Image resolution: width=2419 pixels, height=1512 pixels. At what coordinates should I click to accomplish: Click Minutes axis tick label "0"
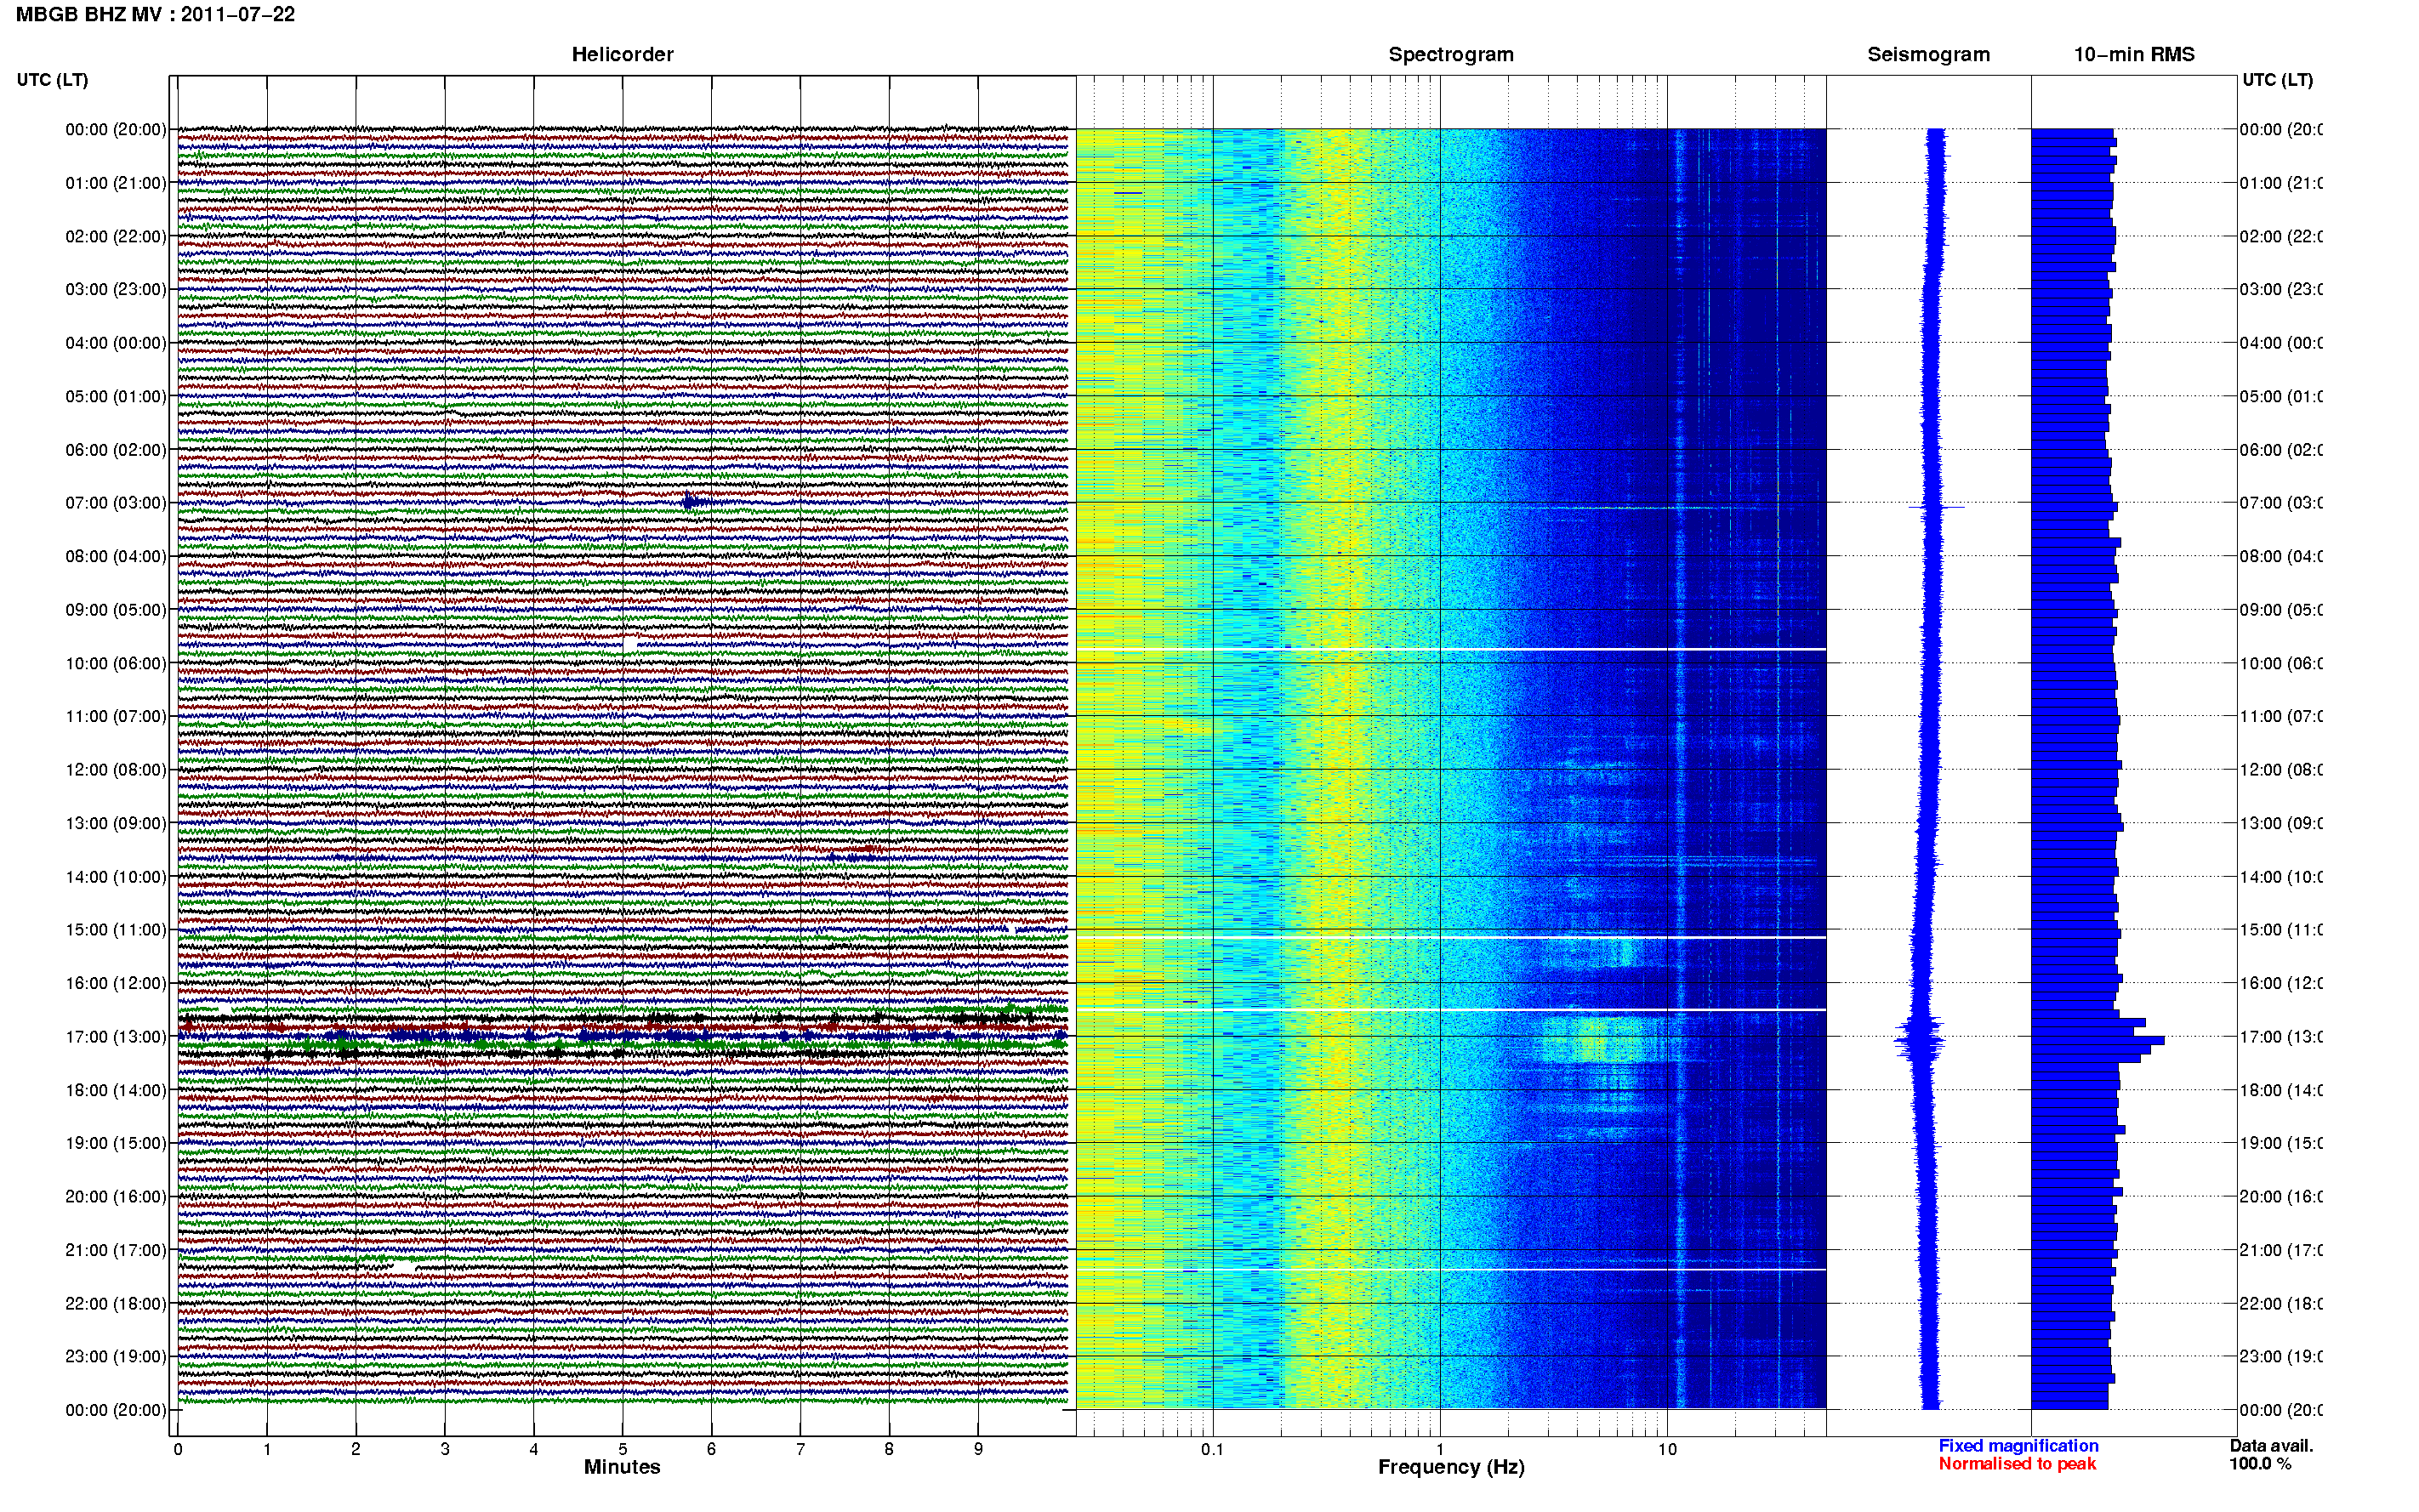[178, 1449]
